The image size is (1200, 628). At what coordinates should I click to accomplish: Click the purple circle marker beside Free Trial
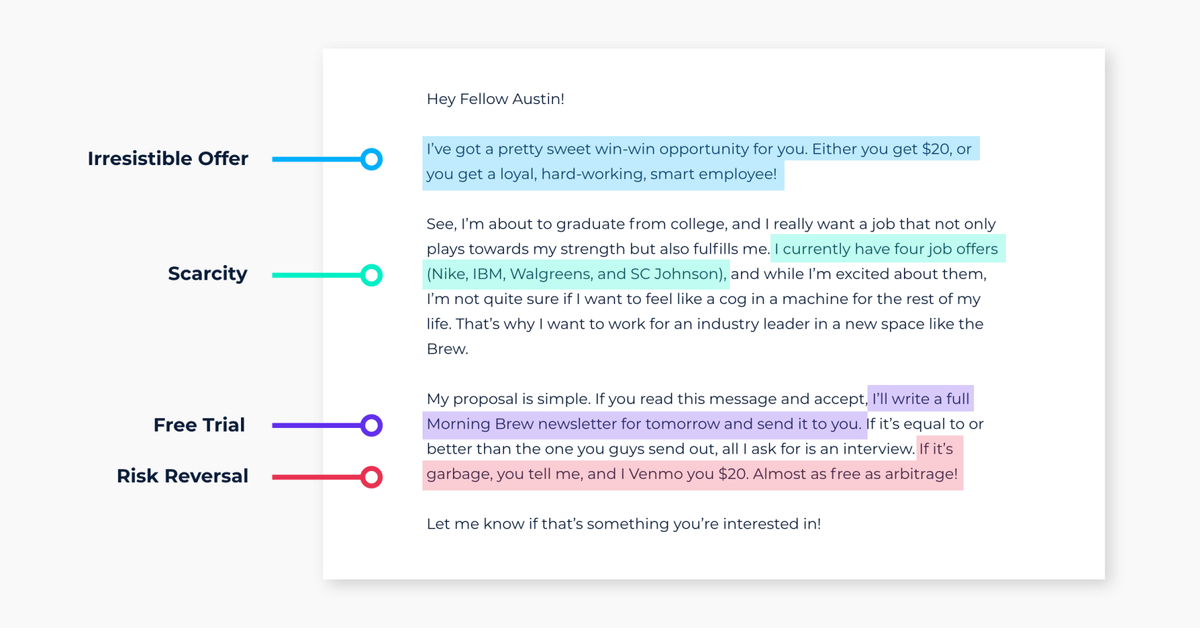[371, 425]
